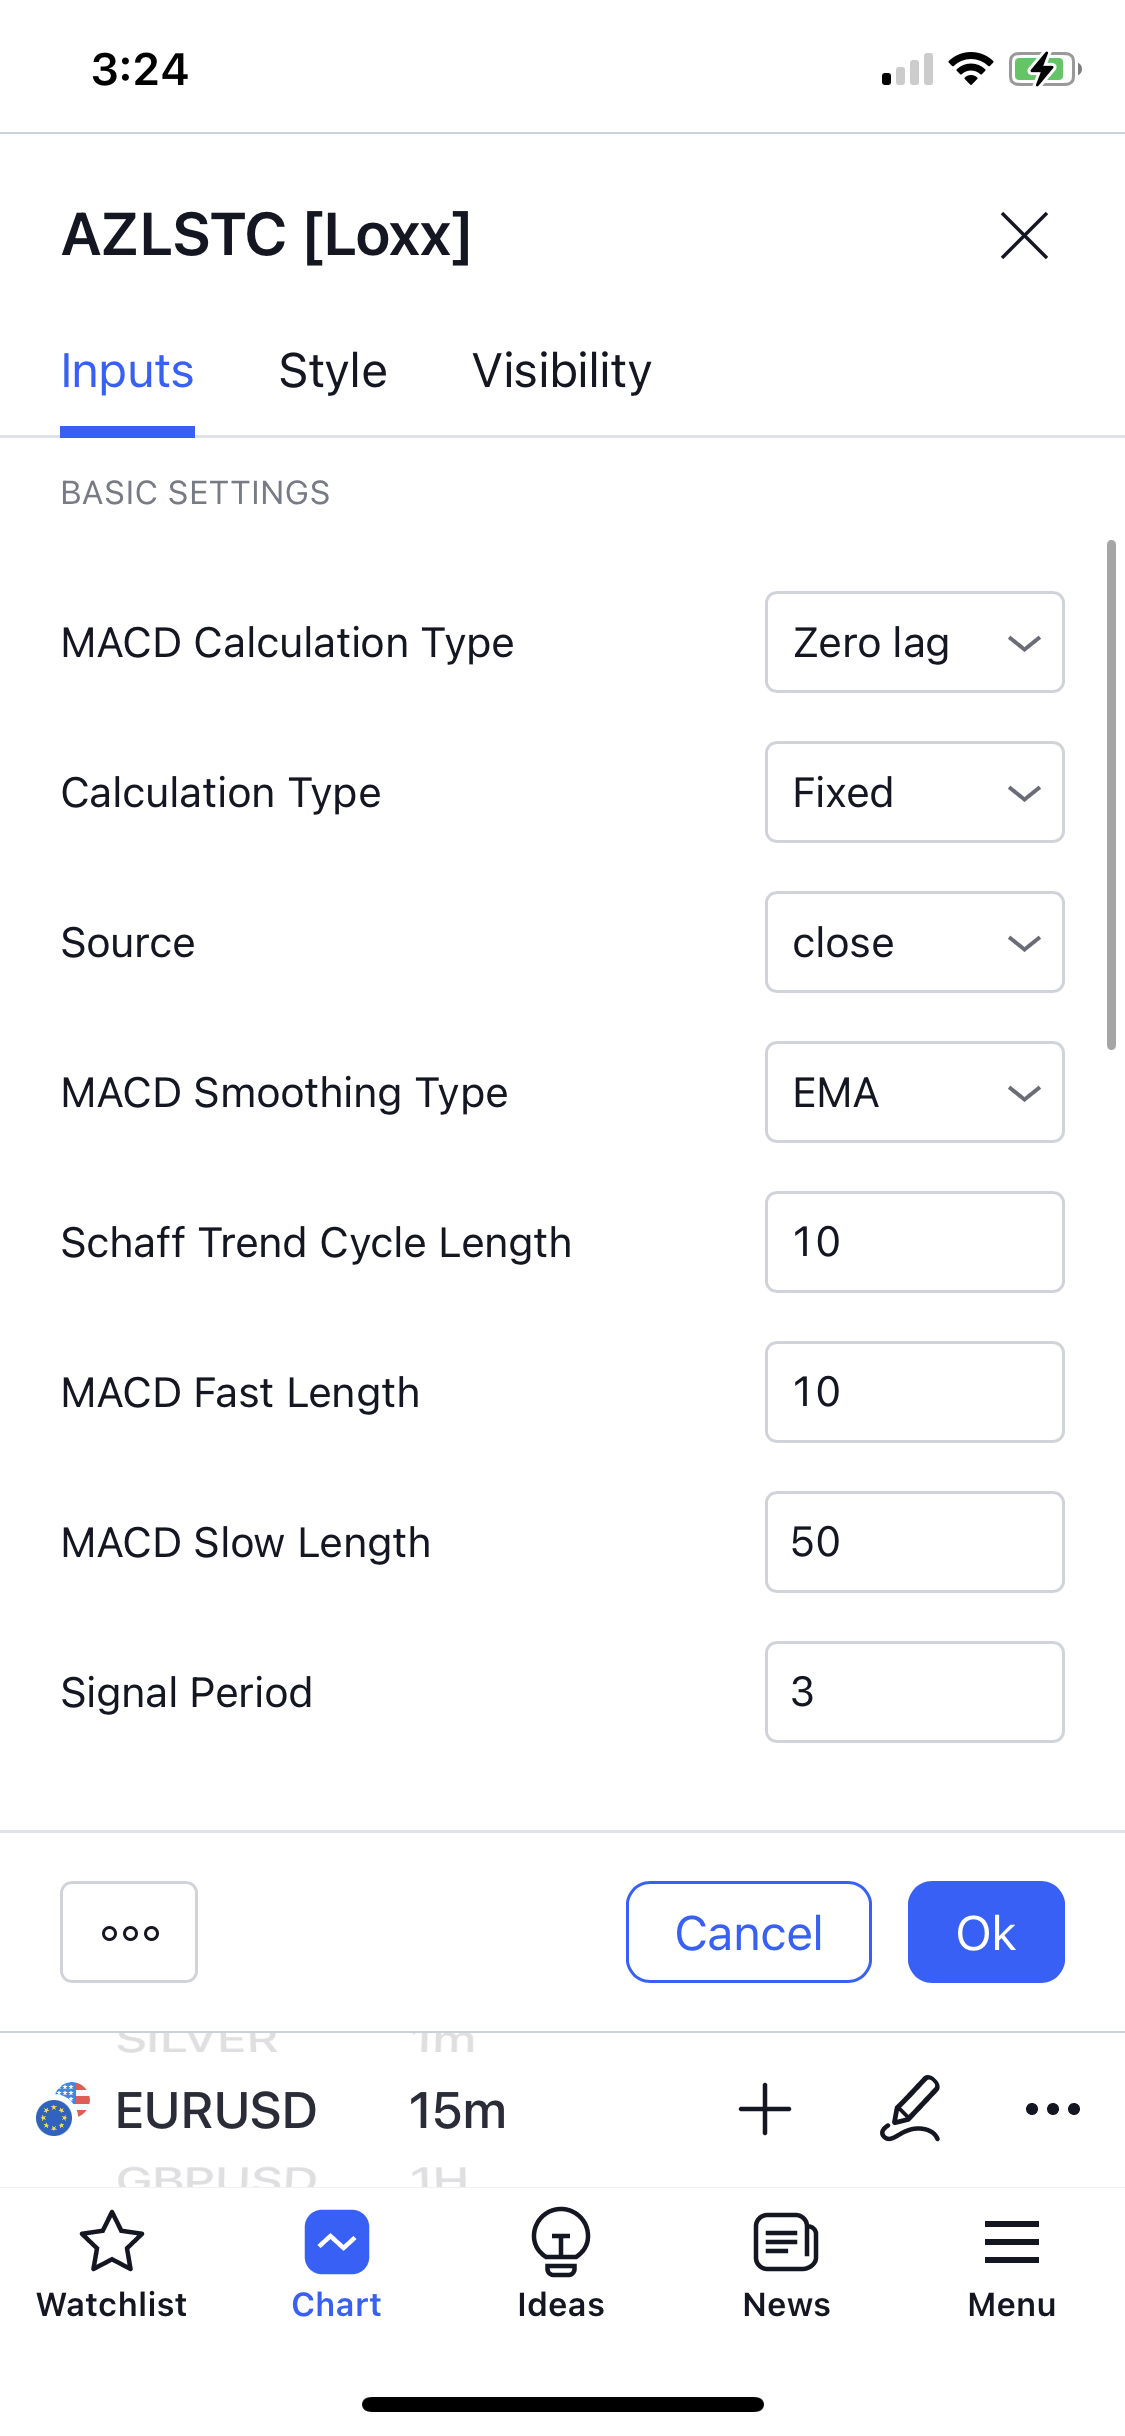This screenshot has height=2436, width=1125.
Task: Focus the MACD Slow Length field
Action: point(914,1542)
